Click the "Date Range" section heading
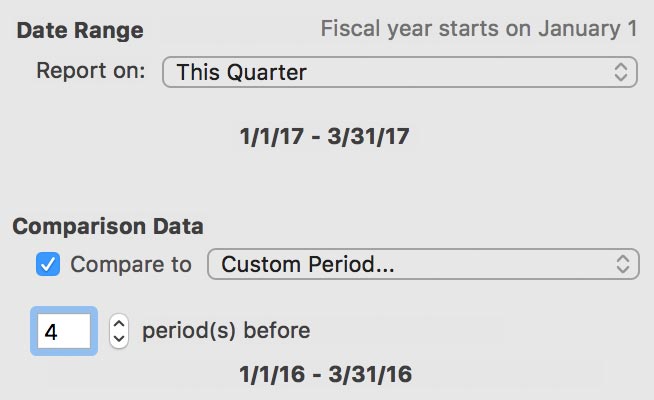 point(80,30)
